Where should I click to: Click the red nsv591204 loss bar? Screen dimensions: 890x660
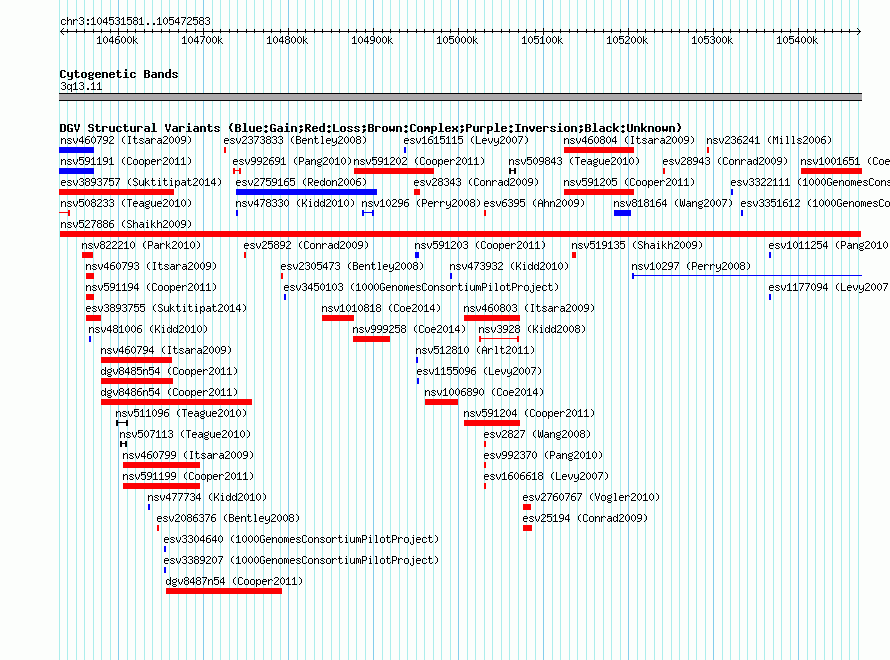point(492,423)
